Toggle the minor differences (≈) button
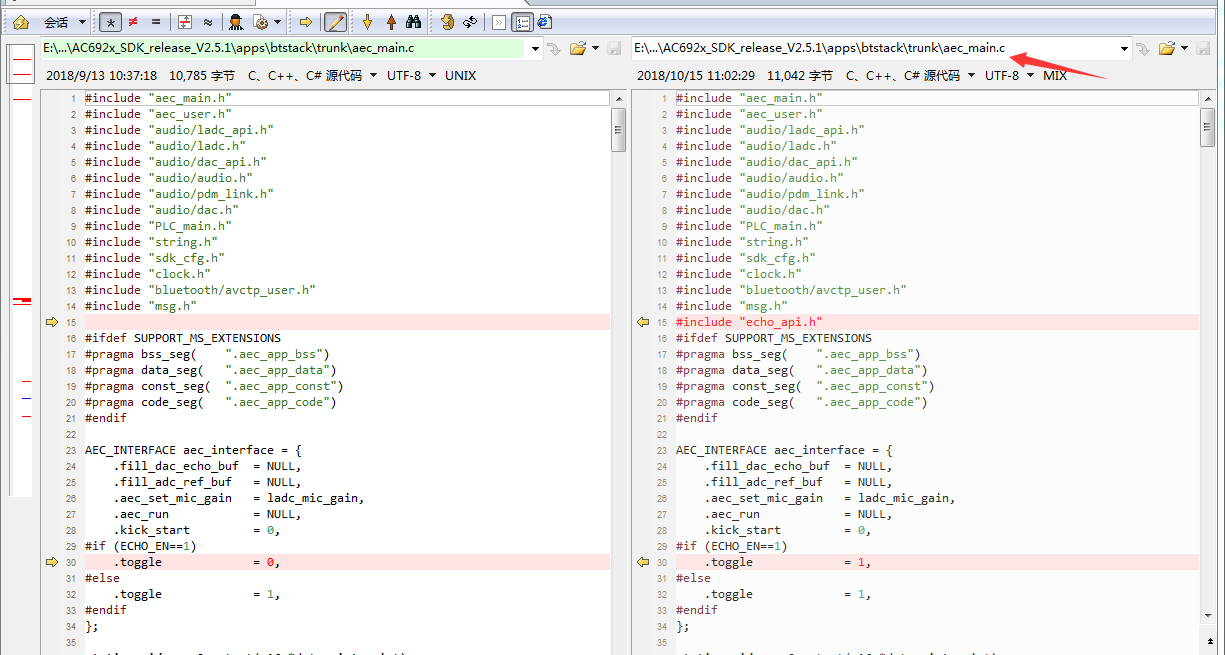The image size is (1225, 655). pyautogui.click(x=207, y=21)
